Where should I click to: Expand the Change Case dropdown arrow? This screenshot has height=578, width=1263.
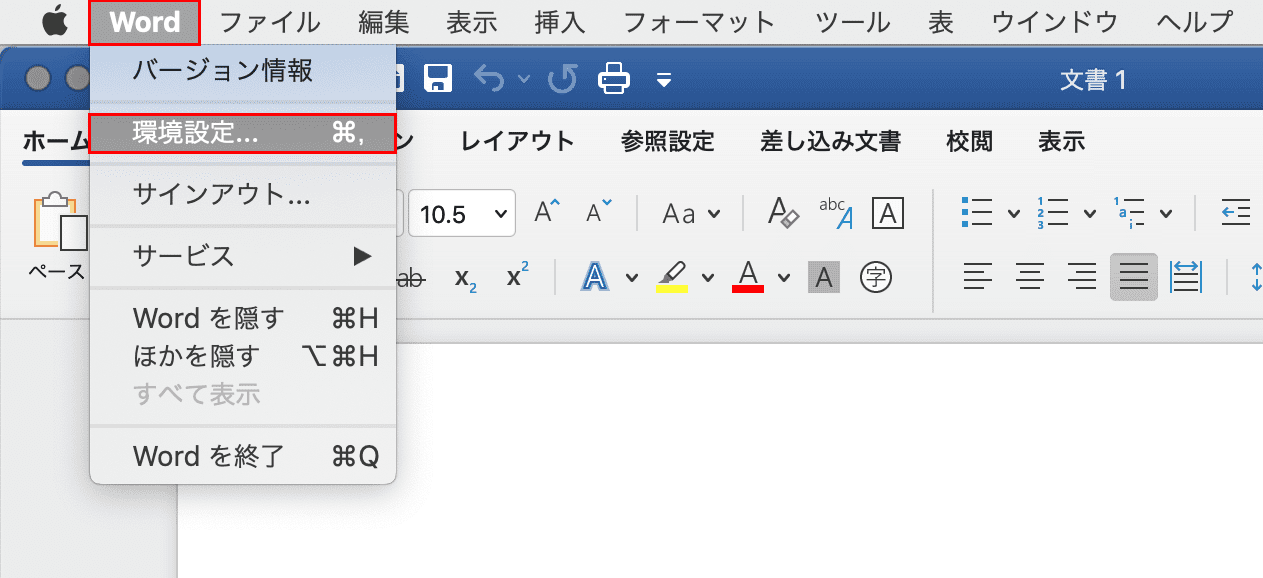point(714,214)
